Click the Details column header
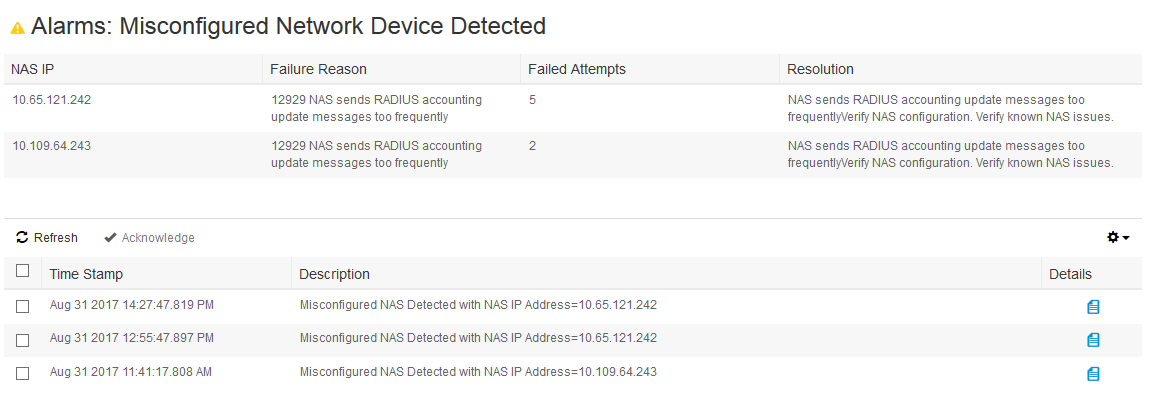 point(1070,274)
